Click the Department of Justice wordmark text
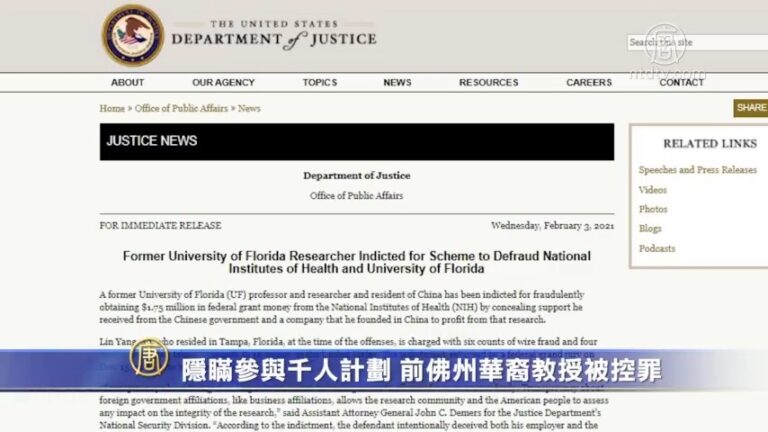Screen dimensions: 768x432 pyautogui.click(x=274, y=35)
